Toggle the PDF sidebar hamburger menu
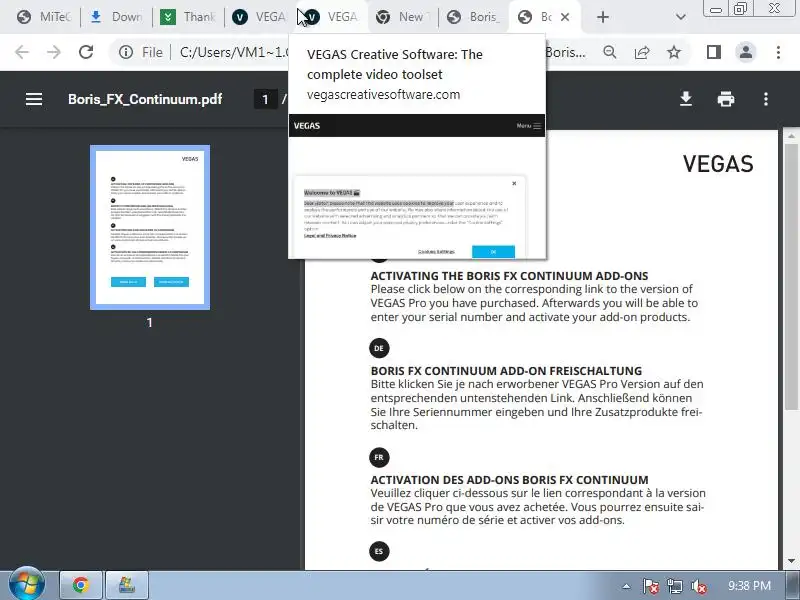 pyautogui.click(x=34, y=99)
